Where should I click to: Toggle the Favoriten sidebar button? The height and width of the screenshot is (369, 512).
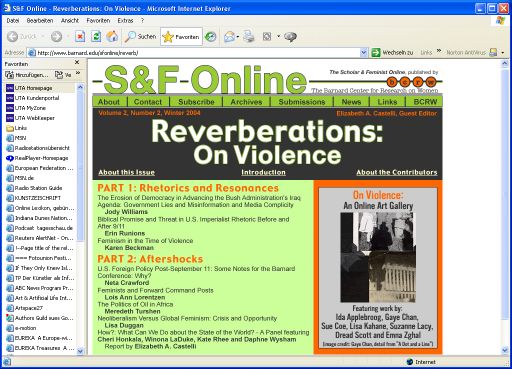point(181,37)
